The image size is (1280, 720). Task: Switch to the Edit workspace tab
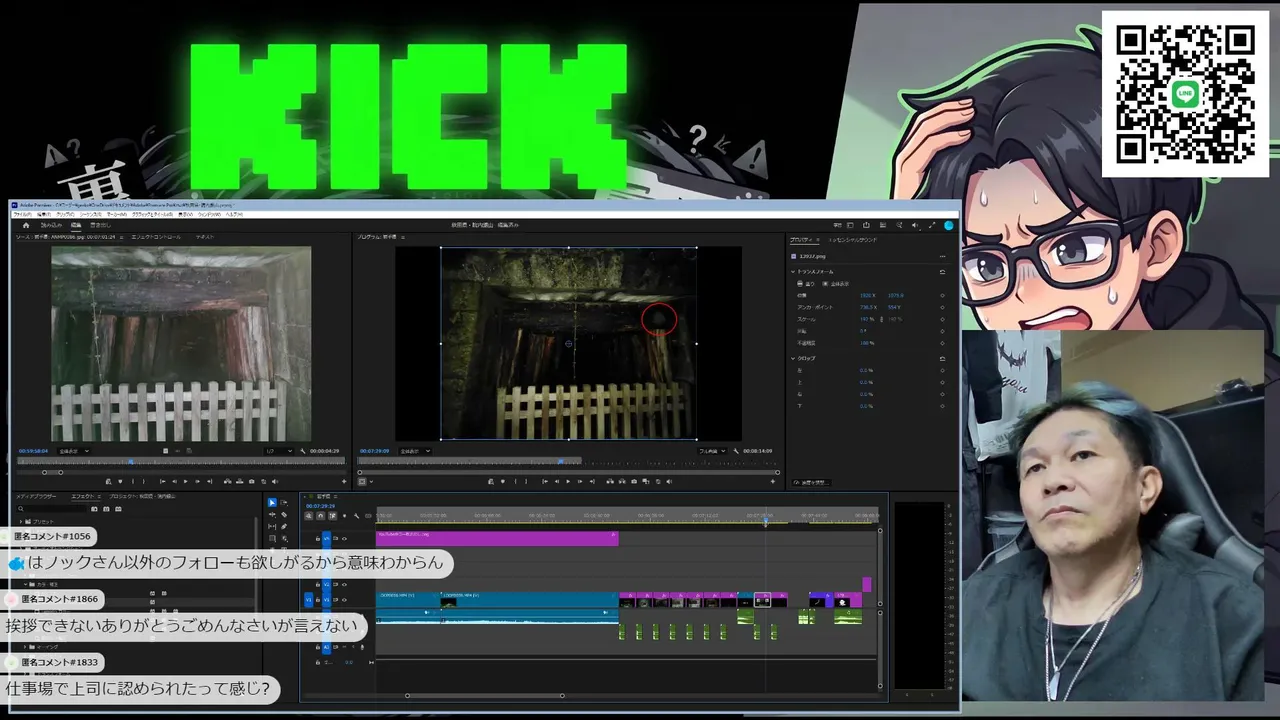[76, 225]
